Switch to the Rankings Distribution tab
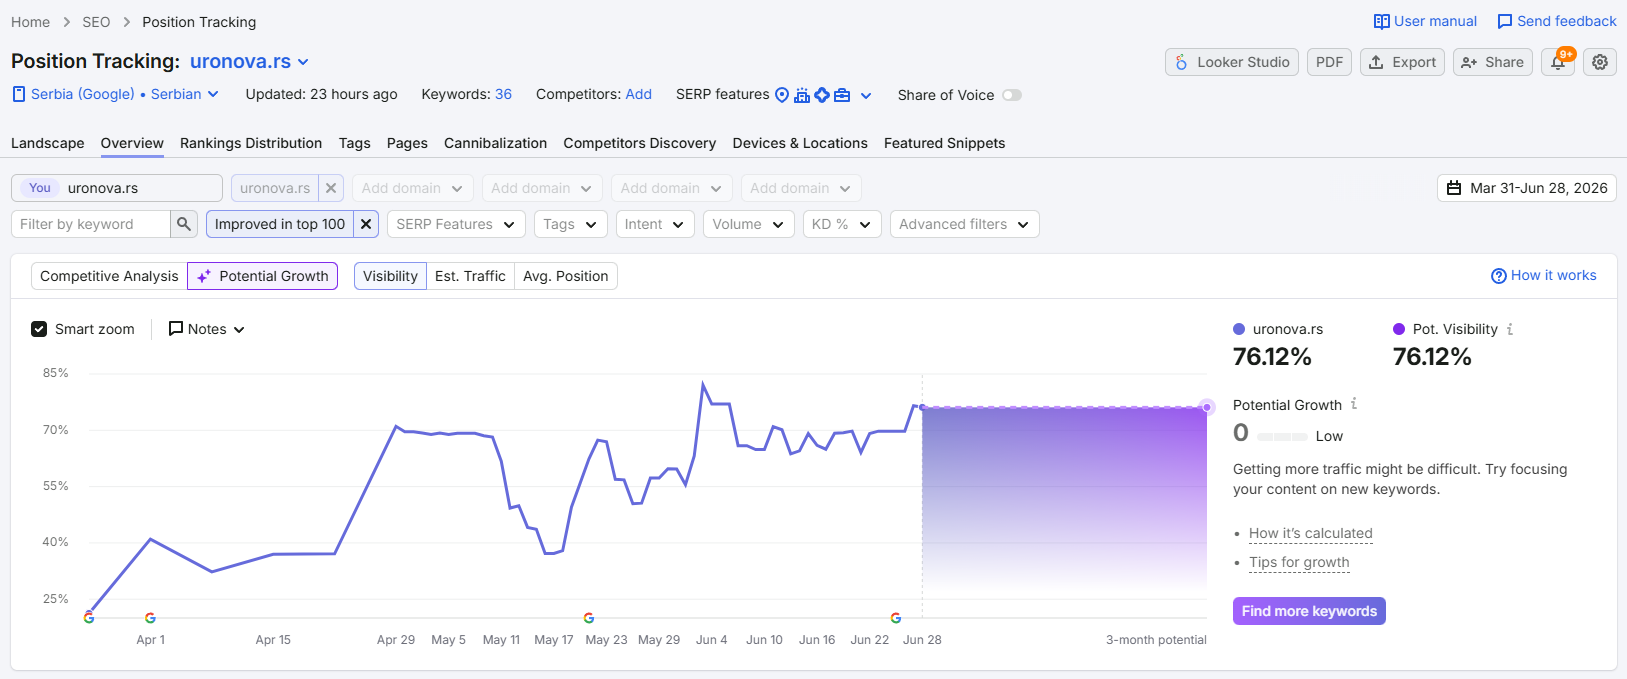The width and height of the screenshot is (1627, 679). click(x=251, y=143)
